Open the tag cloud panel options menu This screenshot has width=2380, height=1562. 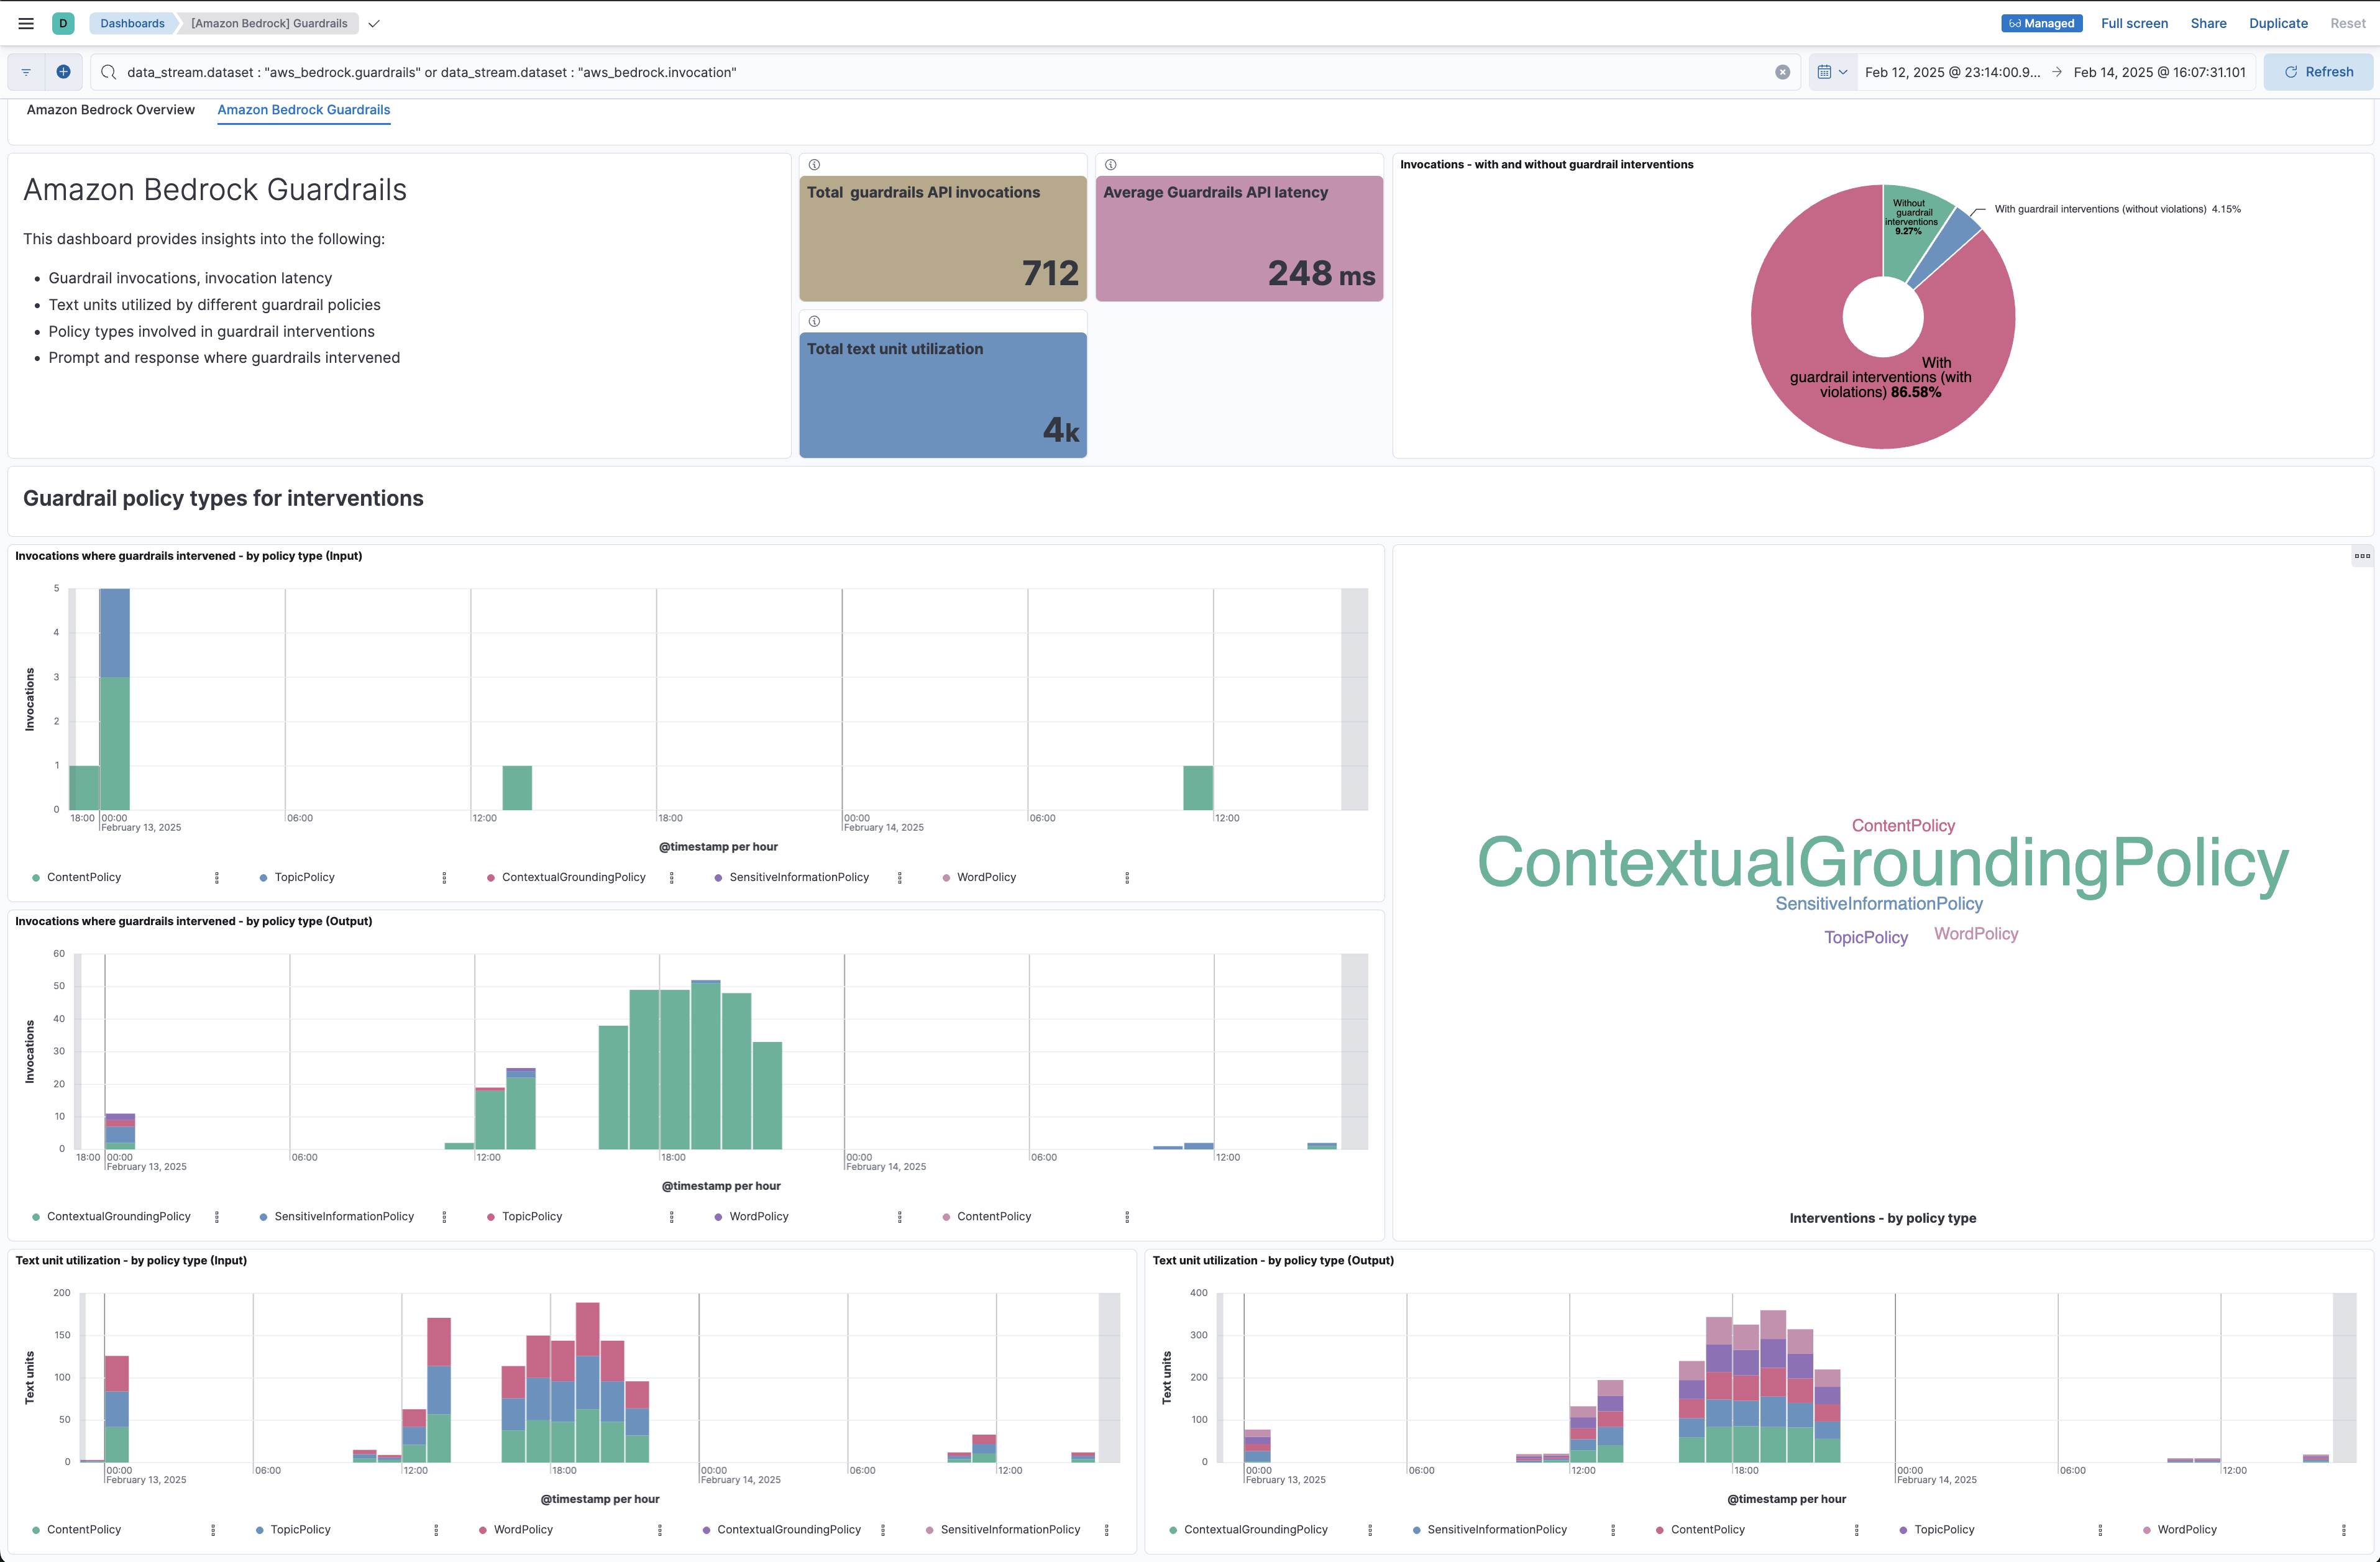pos(2361,556)
